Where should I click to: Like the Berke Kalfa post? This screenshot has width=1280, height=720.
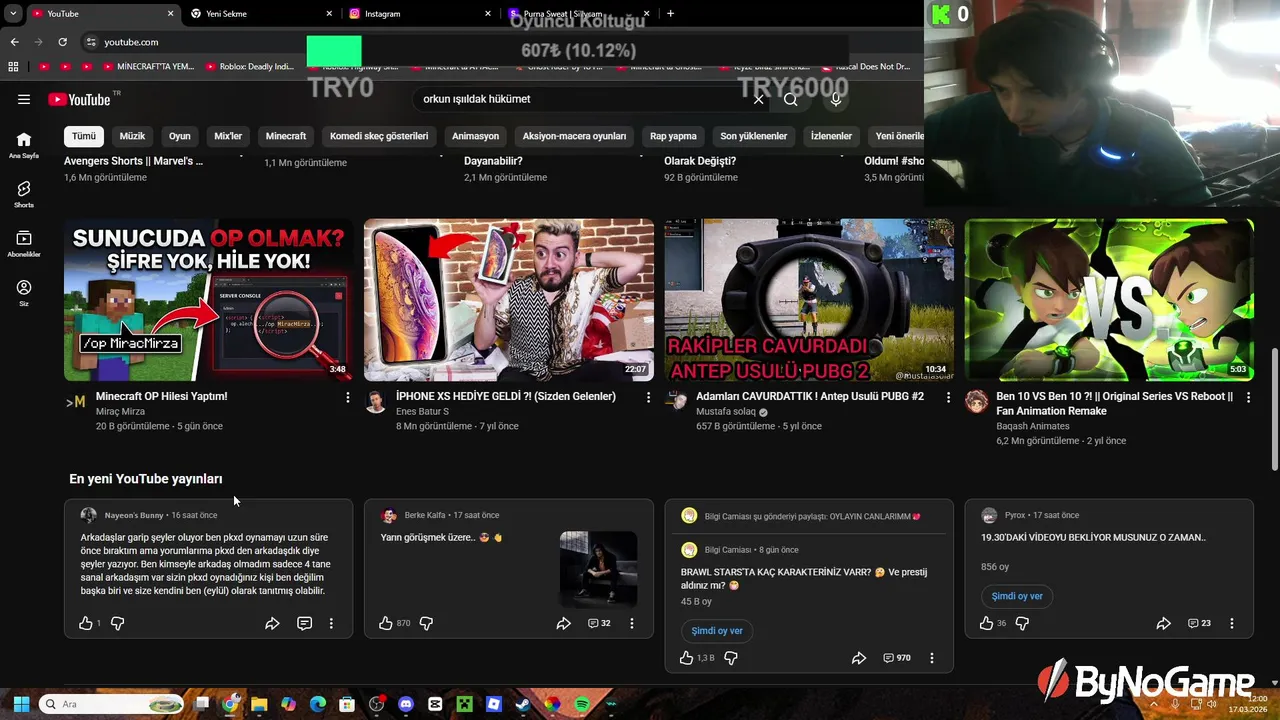click(x=386, y=623)
